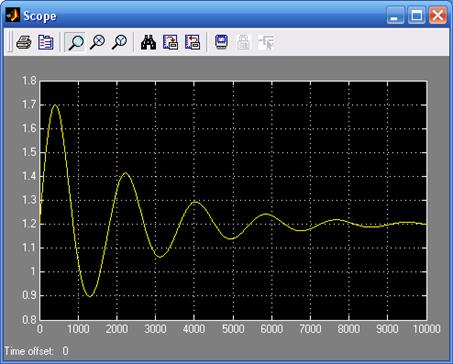Save current axes settings icon
453x364 pixels.
[x=170, y=42]
